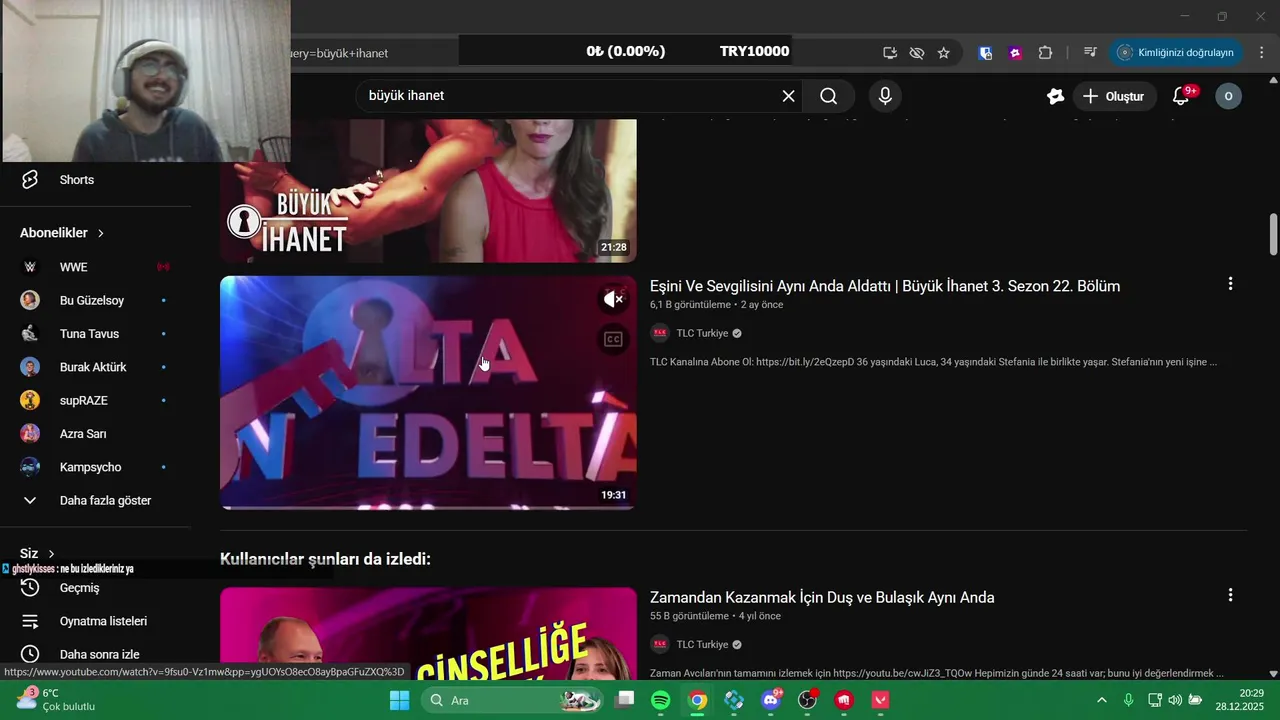This screenshot has height=720, width=1280.
Task: Expand the Siz section chevron
Action: click(x=51, y=553)
